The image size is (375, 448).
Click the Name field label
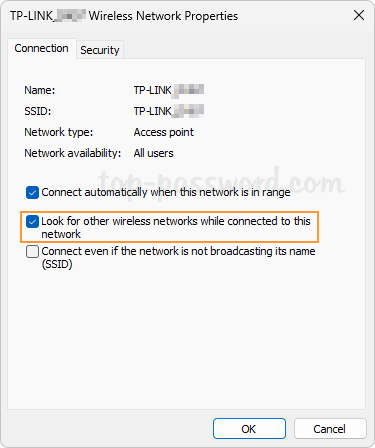click(40, 90)
